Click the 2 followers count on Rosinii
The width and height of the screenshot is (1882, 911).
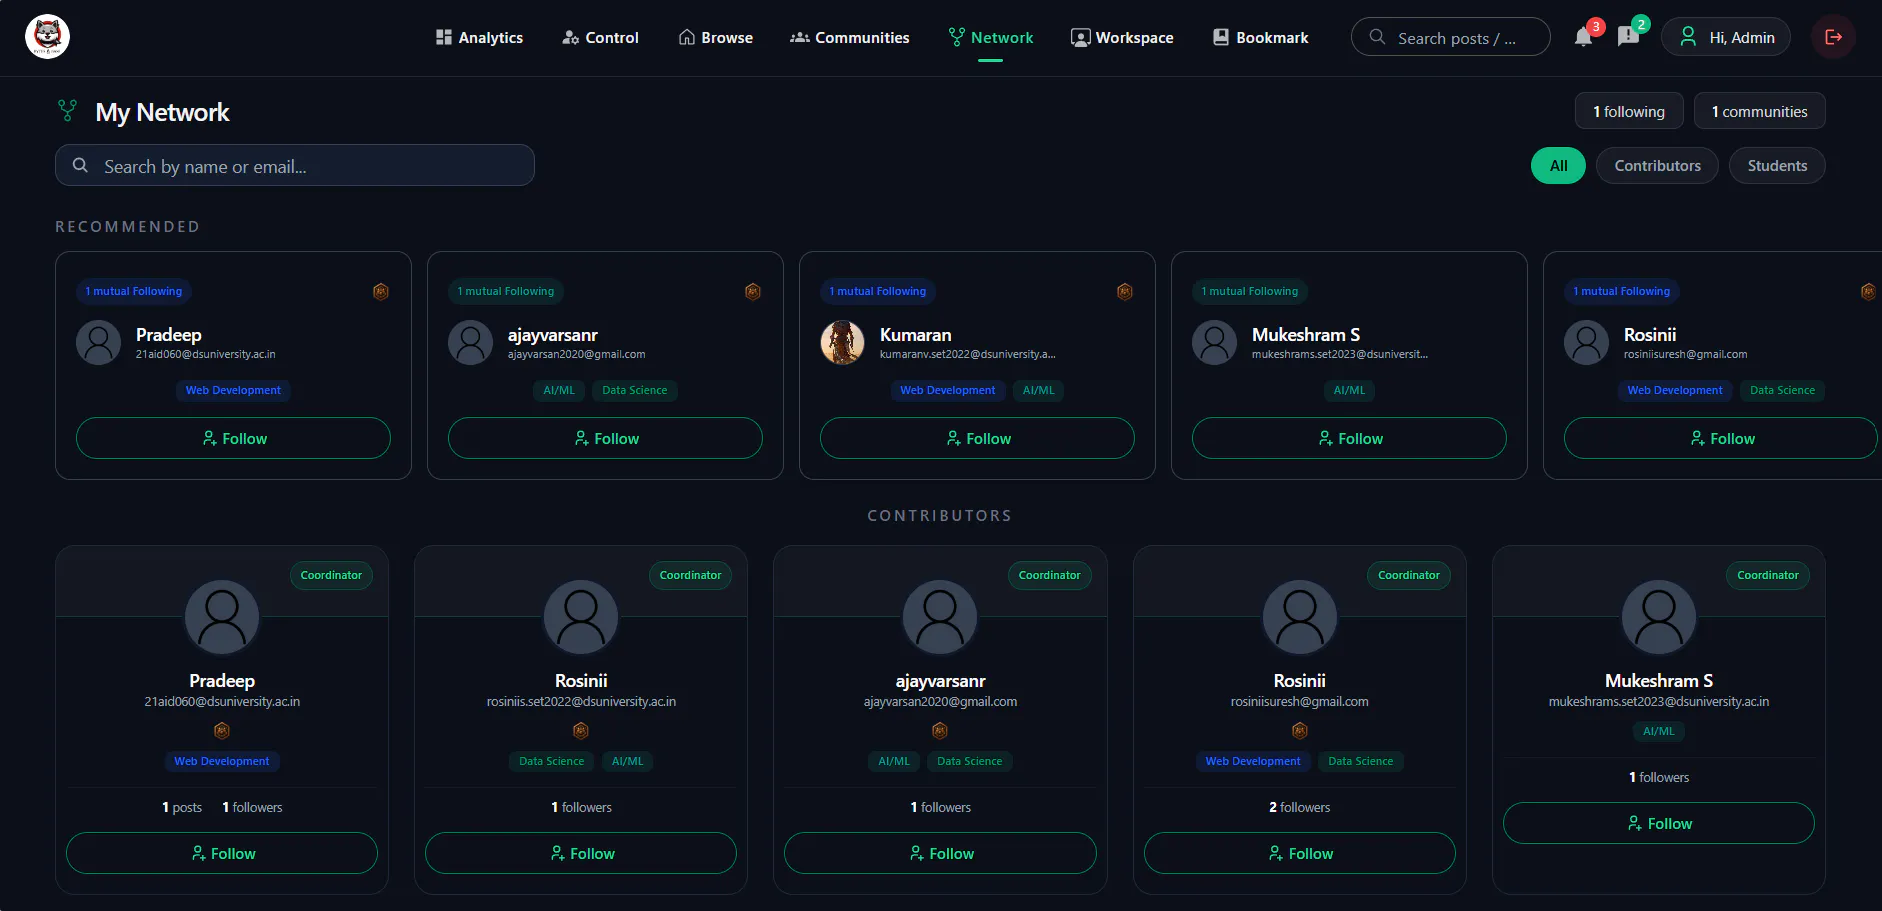click(1300, 807)
